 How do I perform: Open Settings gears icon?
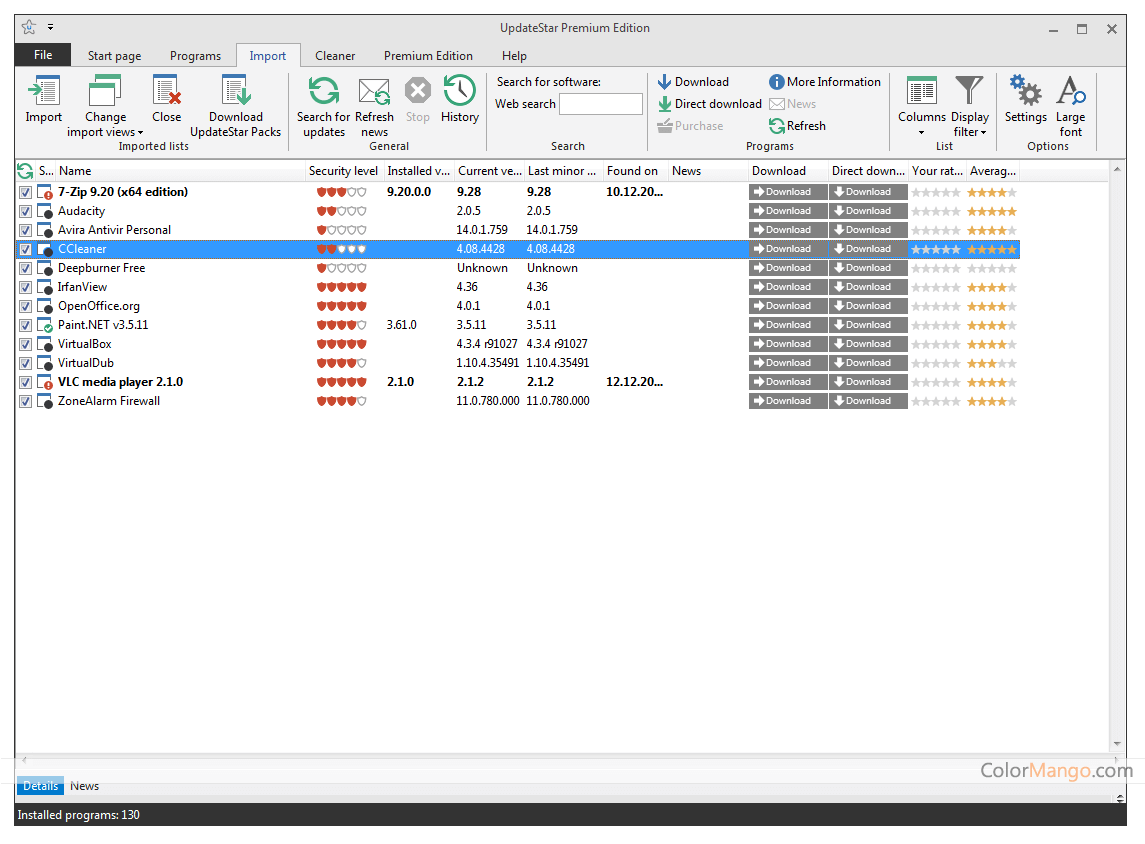(1025, 92)
